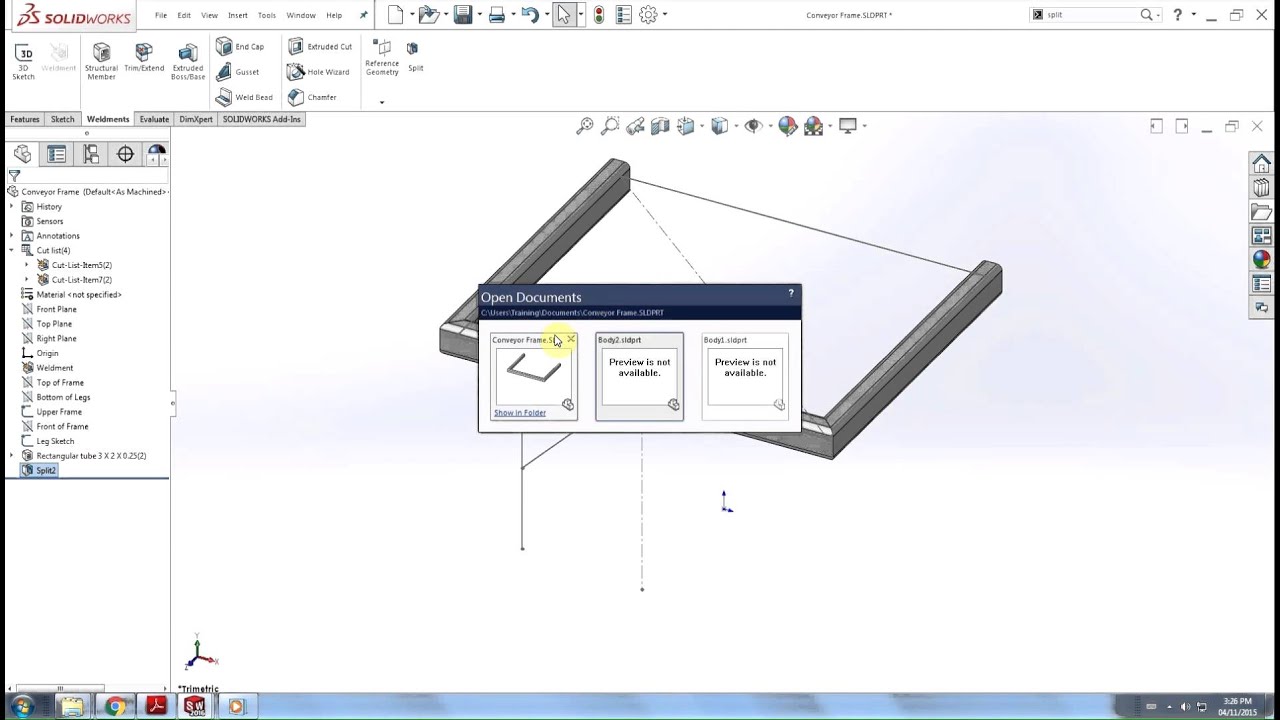Screen dimensions: 1280x720
Task: Open the DisplayManager tab
Action: [x=157, y=154]
